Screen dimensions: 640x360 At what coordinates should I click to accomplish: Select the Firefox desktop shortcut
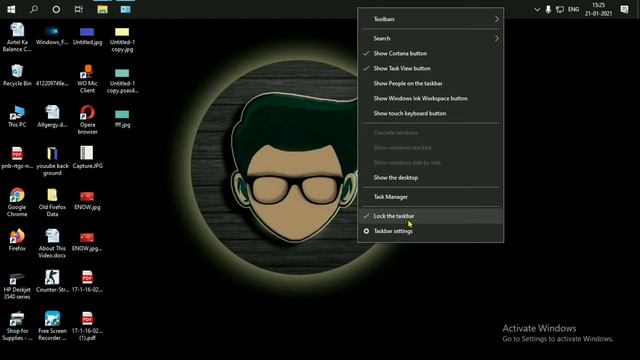tap(17, 240)
